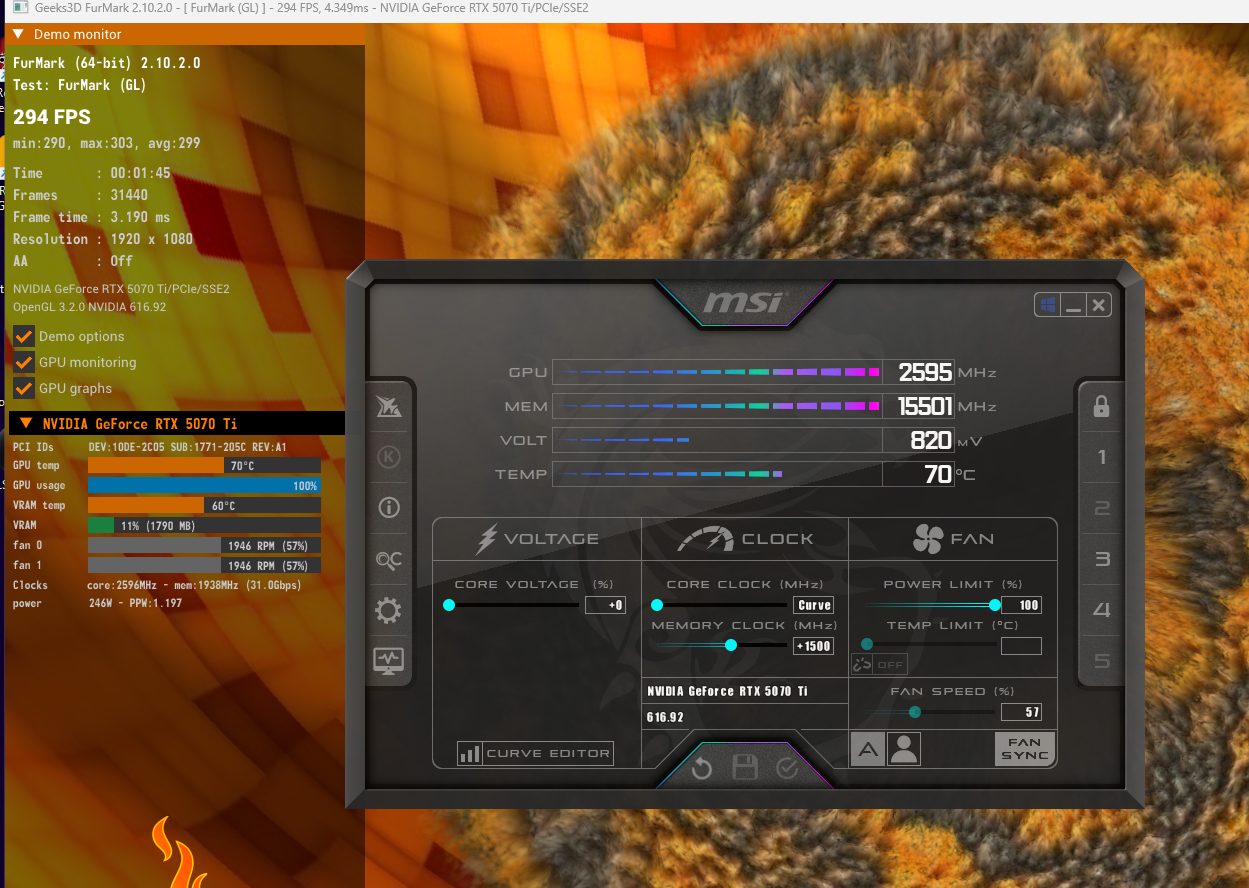Launch Kombustor stress test K icon
Viewport: 1249px width, 888px height.
[388, 457]
